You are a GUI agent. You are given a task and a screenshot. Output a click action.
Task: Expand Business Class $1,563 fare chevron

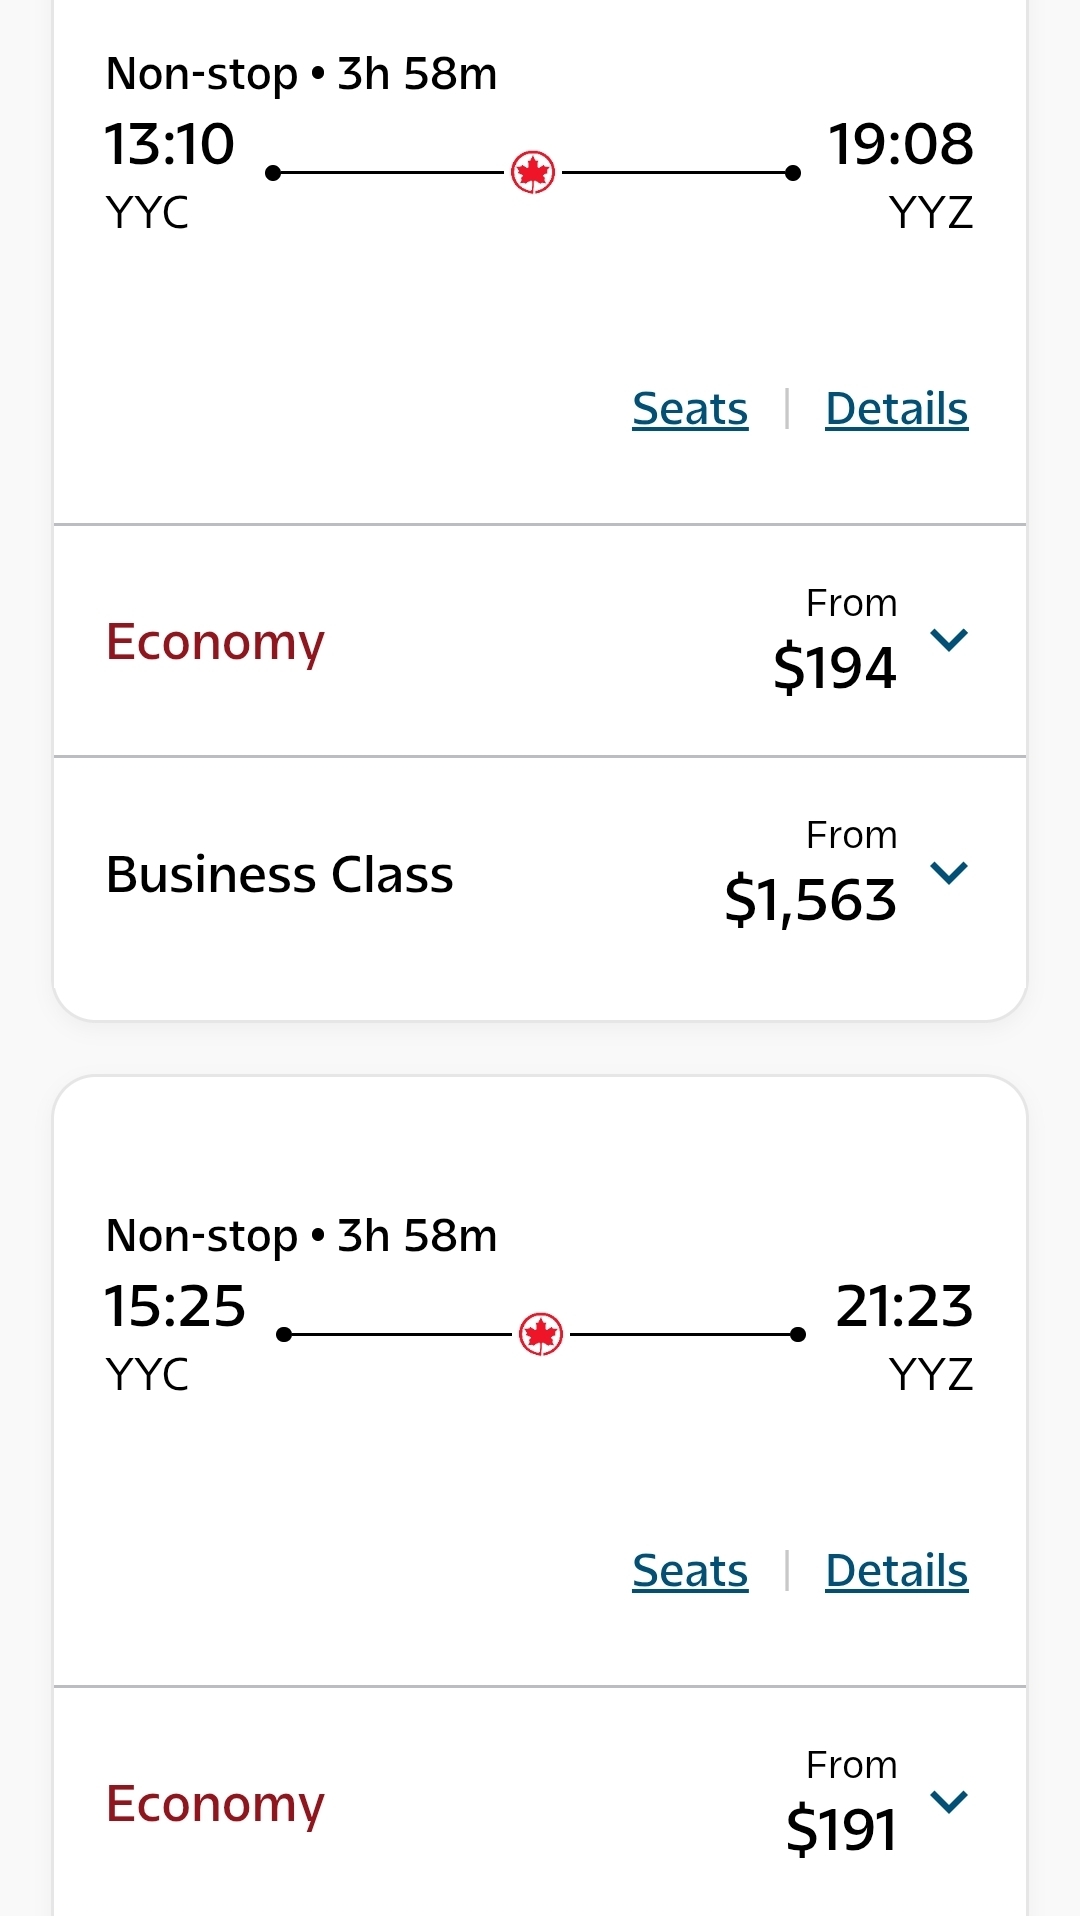pyautogui.click(x=949, y=873)
